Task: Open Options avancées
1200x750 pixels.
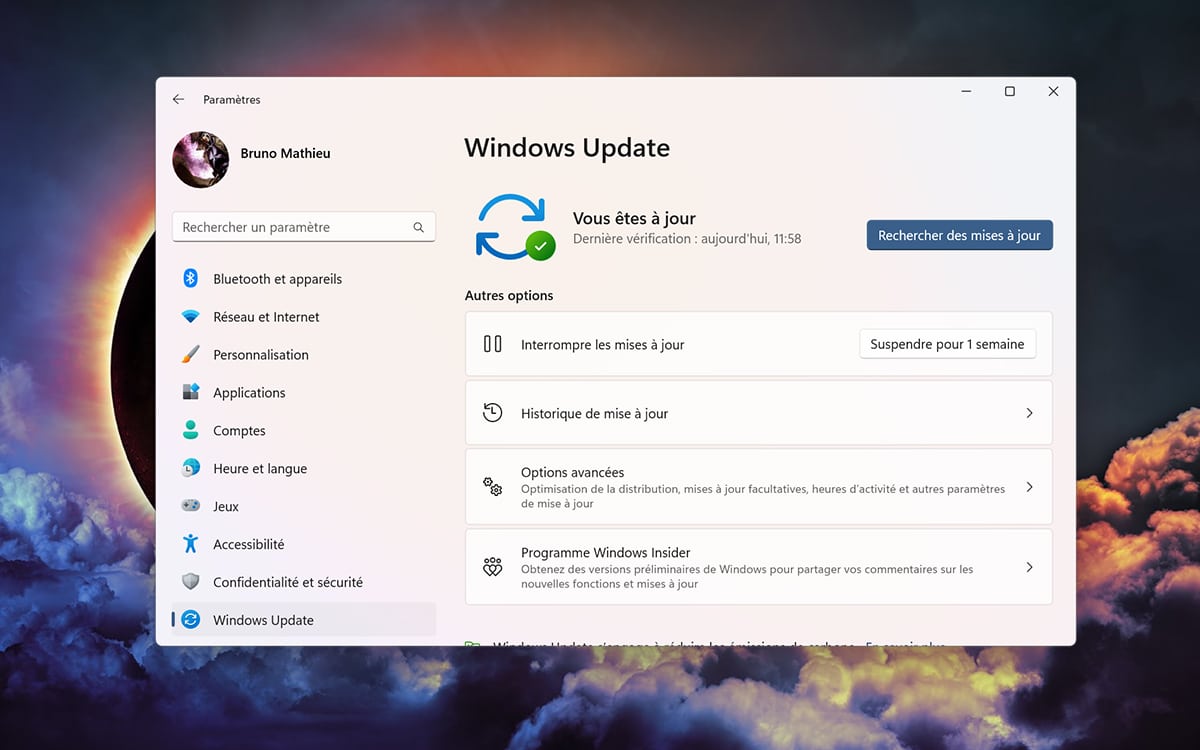Action: [x=759, y=487]
